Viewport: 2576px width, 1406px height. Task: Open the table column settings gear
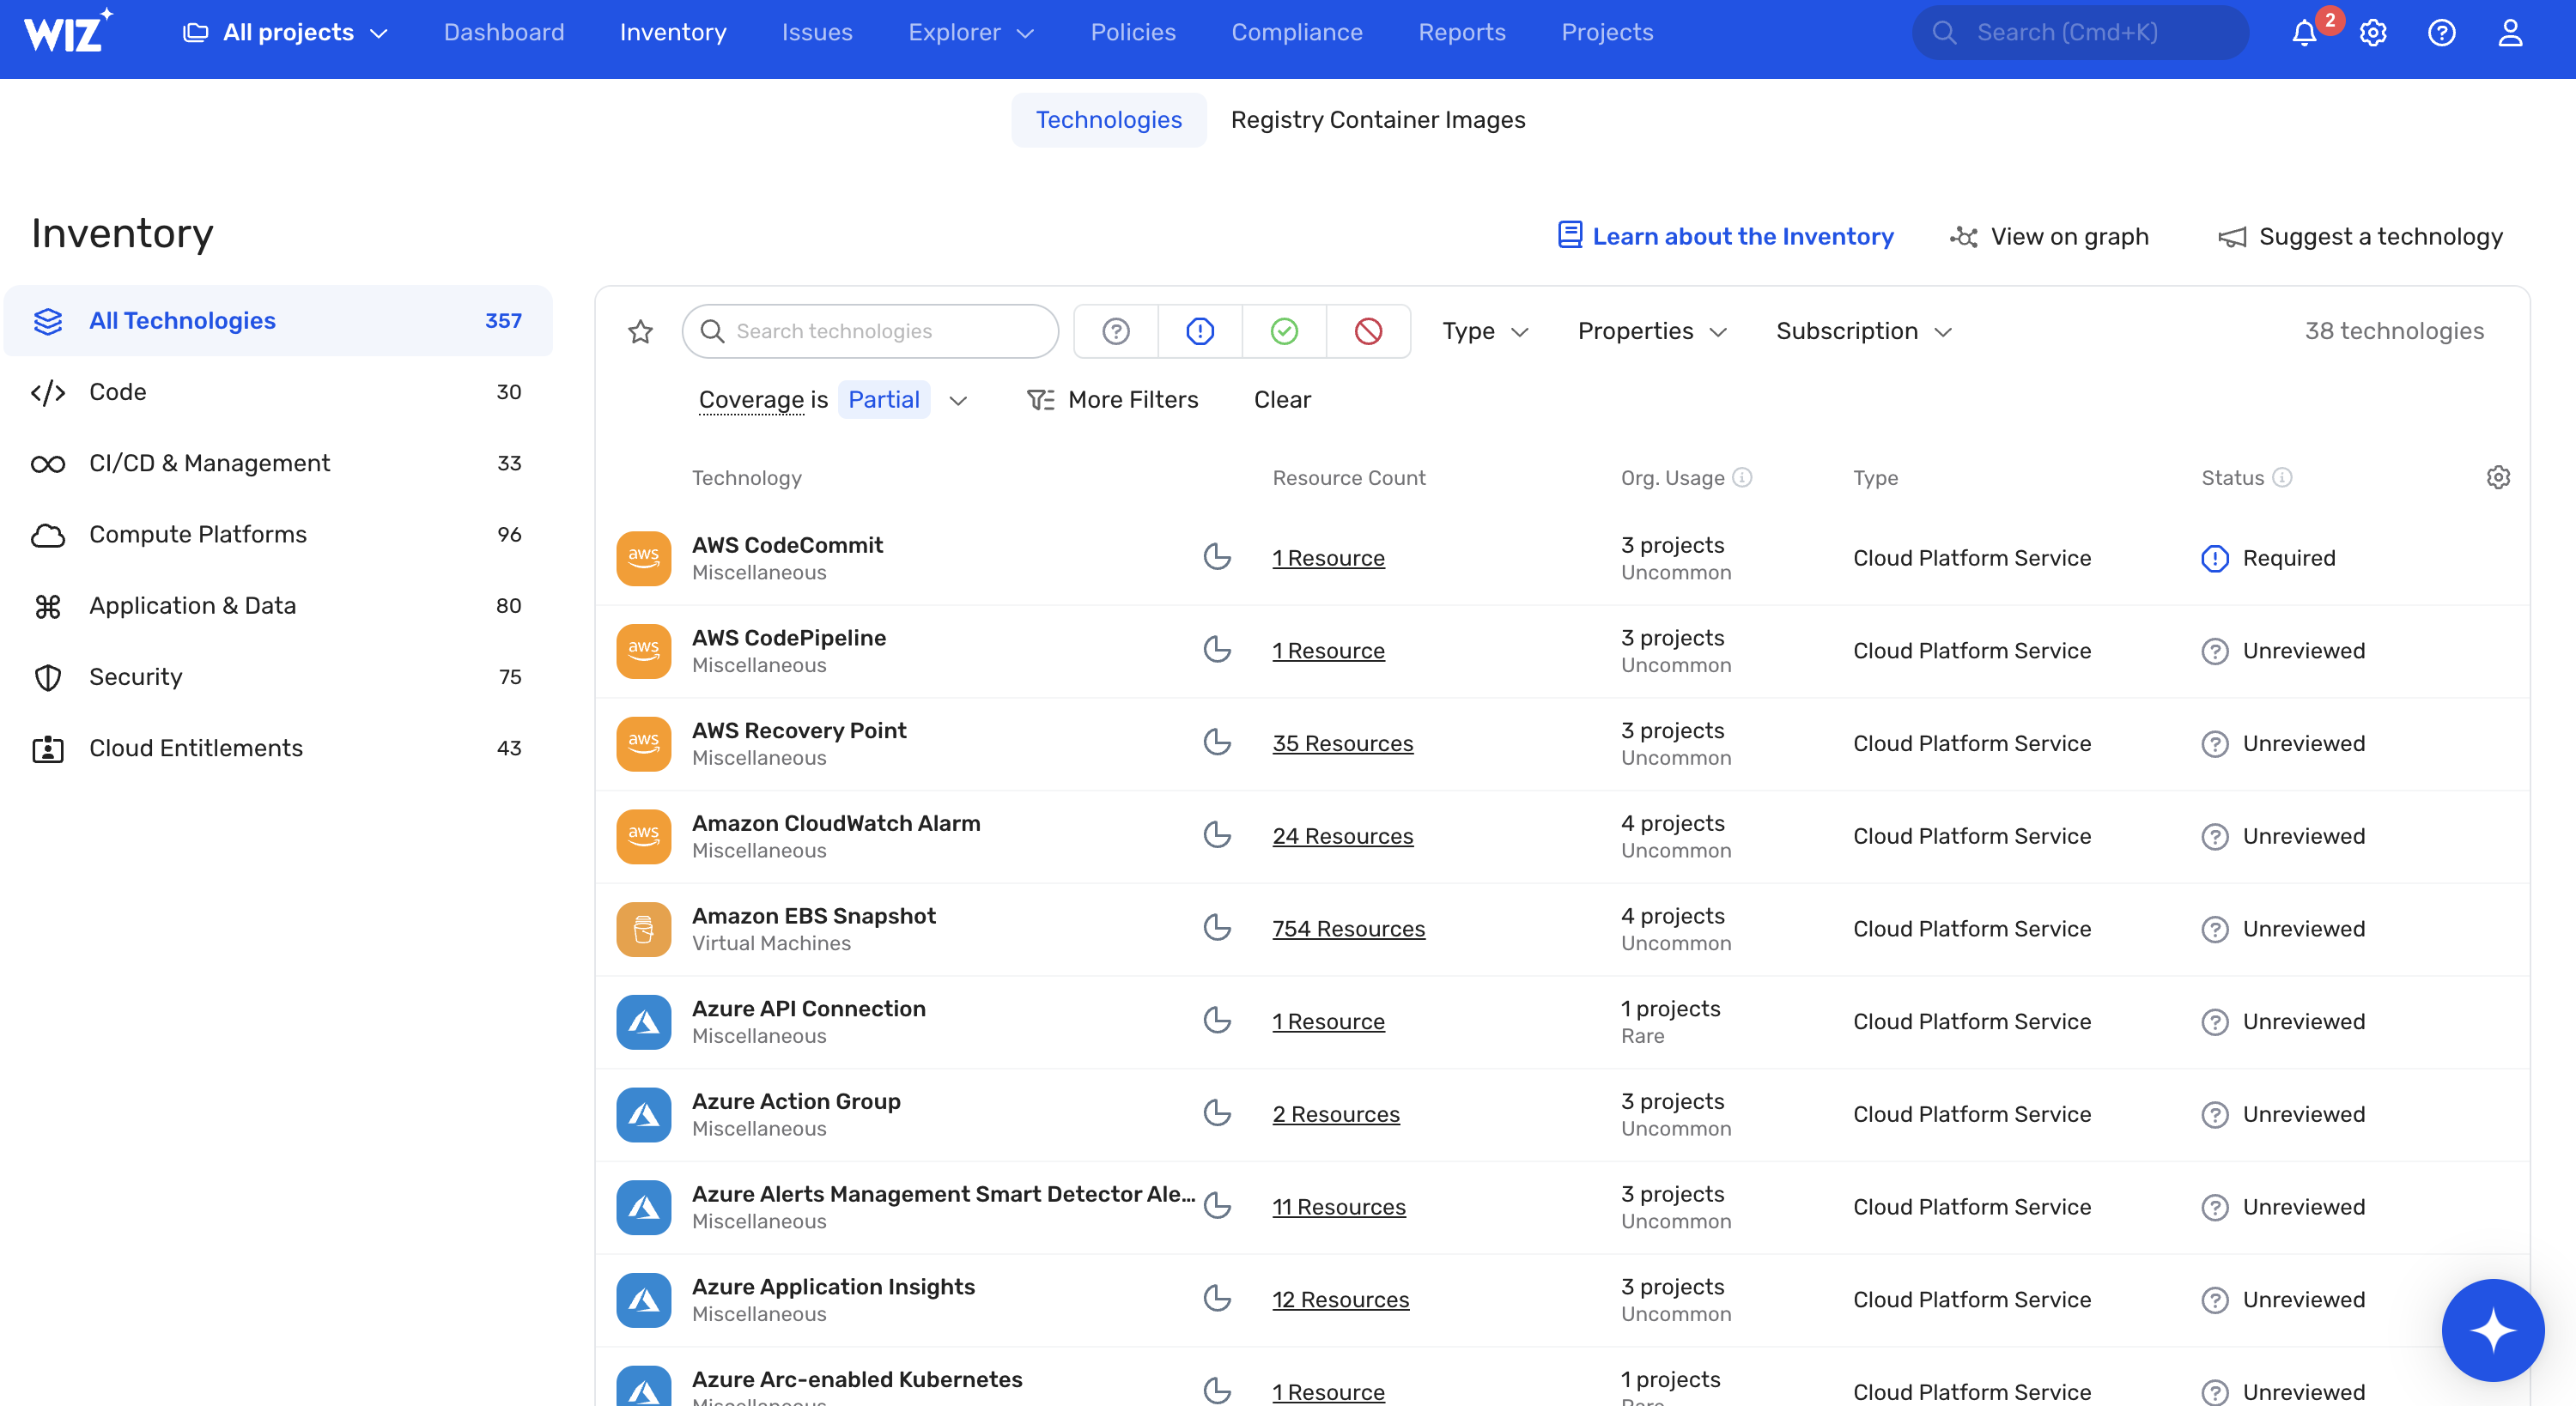pos(2498,477)
